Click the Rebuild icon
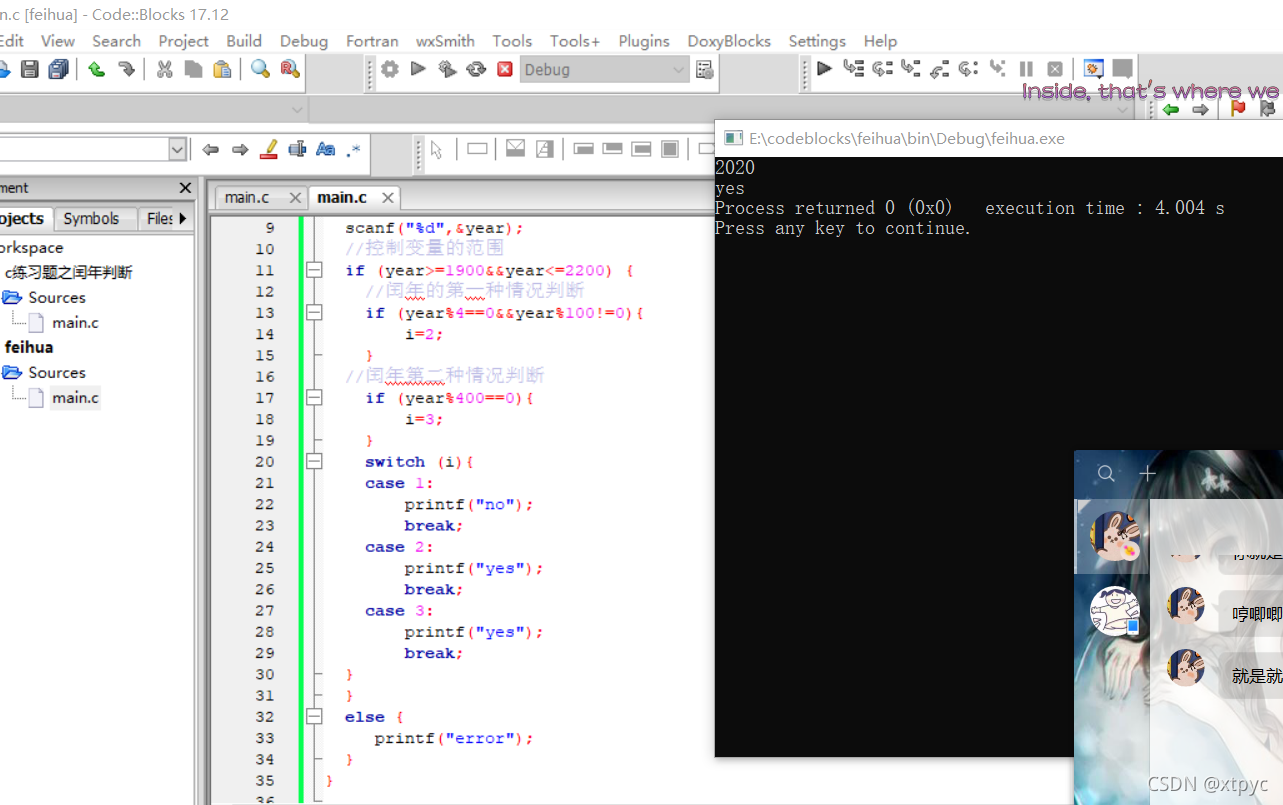This screenshot has height=805, width=1283. [476, 69]
